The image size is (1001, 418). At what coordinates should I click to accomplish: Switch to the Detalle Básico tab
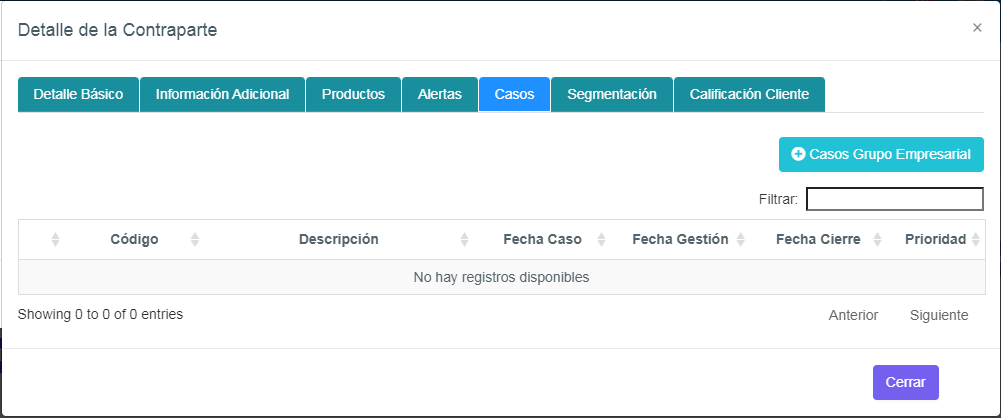78,95
